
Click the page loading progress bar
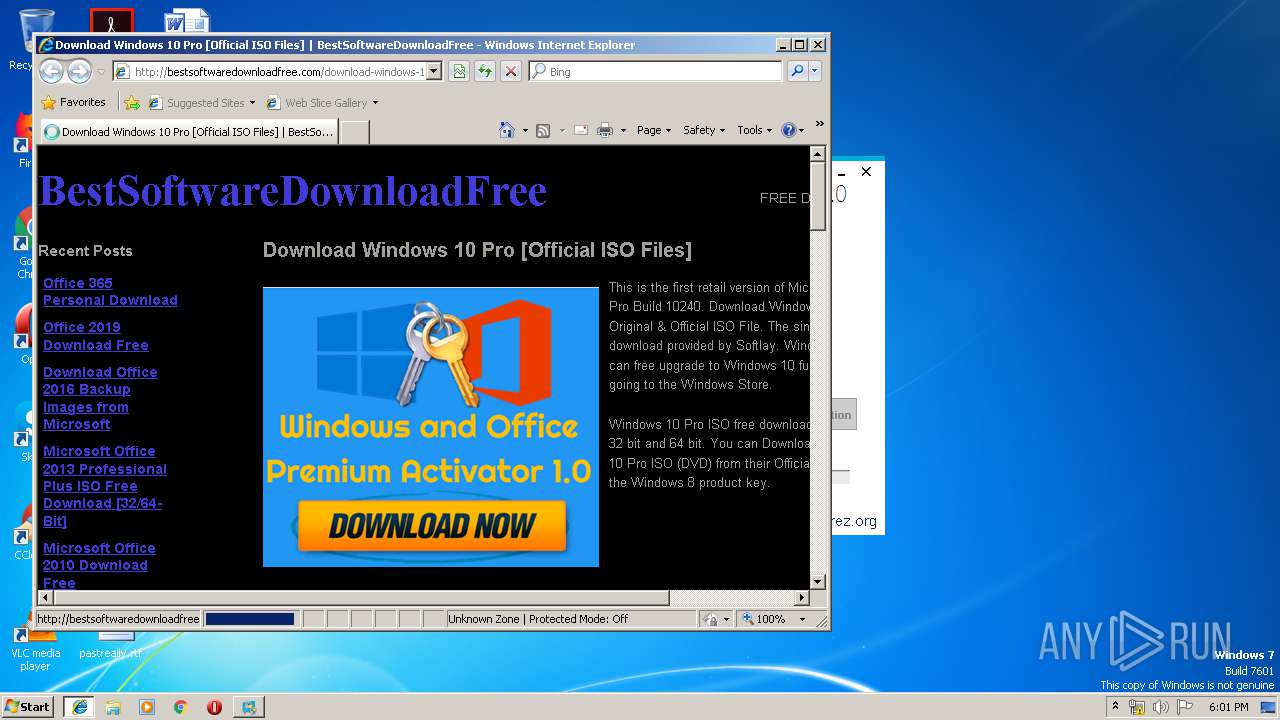(250, 619)
